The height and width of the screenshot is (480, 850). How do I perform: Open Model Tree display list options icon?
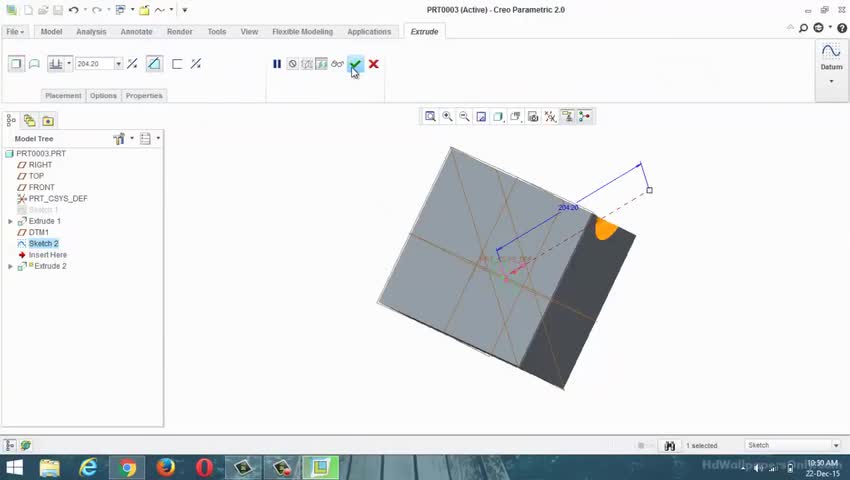[145, 139]
